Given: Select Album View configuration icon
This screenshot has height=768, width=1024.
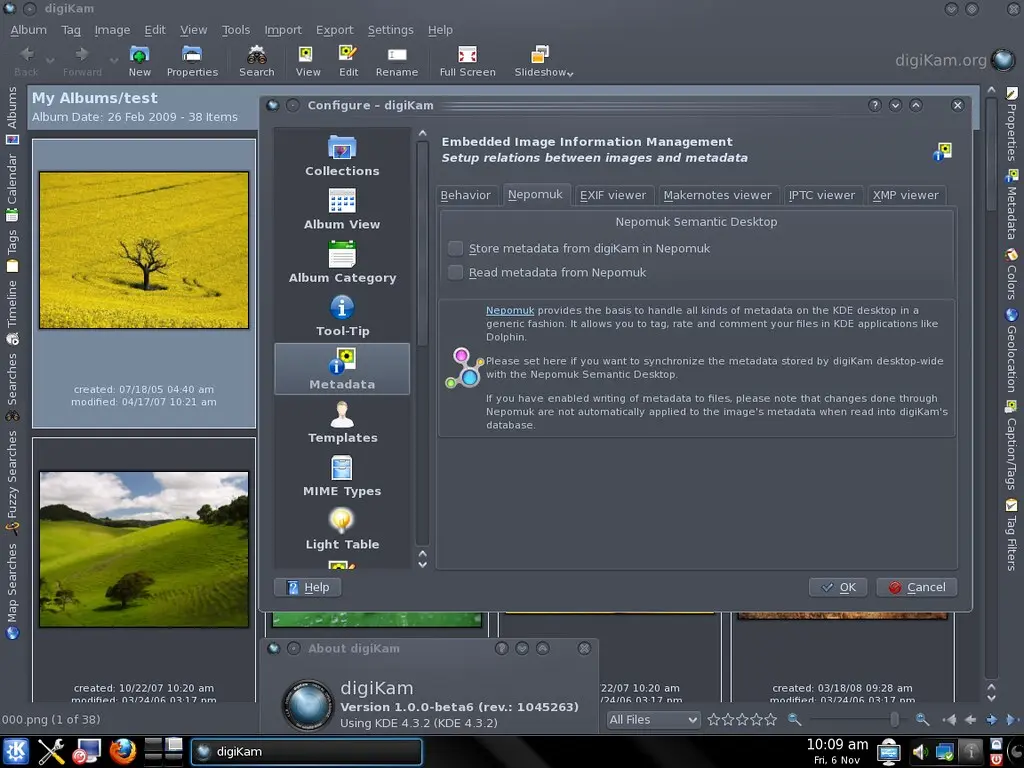Looking at the screenshot, I should [342, 209].
